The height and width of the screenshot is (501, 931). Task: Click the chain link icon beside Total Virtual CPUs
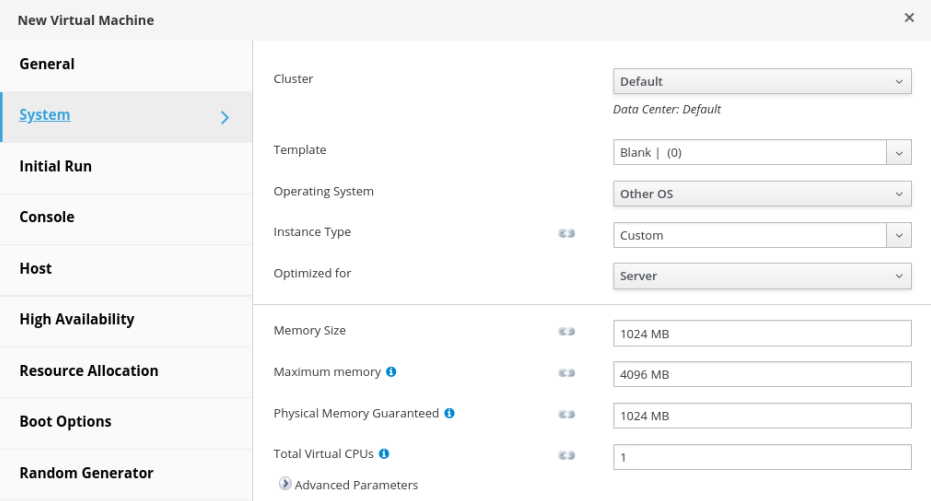pyautogui.click(x=566, y=455)
